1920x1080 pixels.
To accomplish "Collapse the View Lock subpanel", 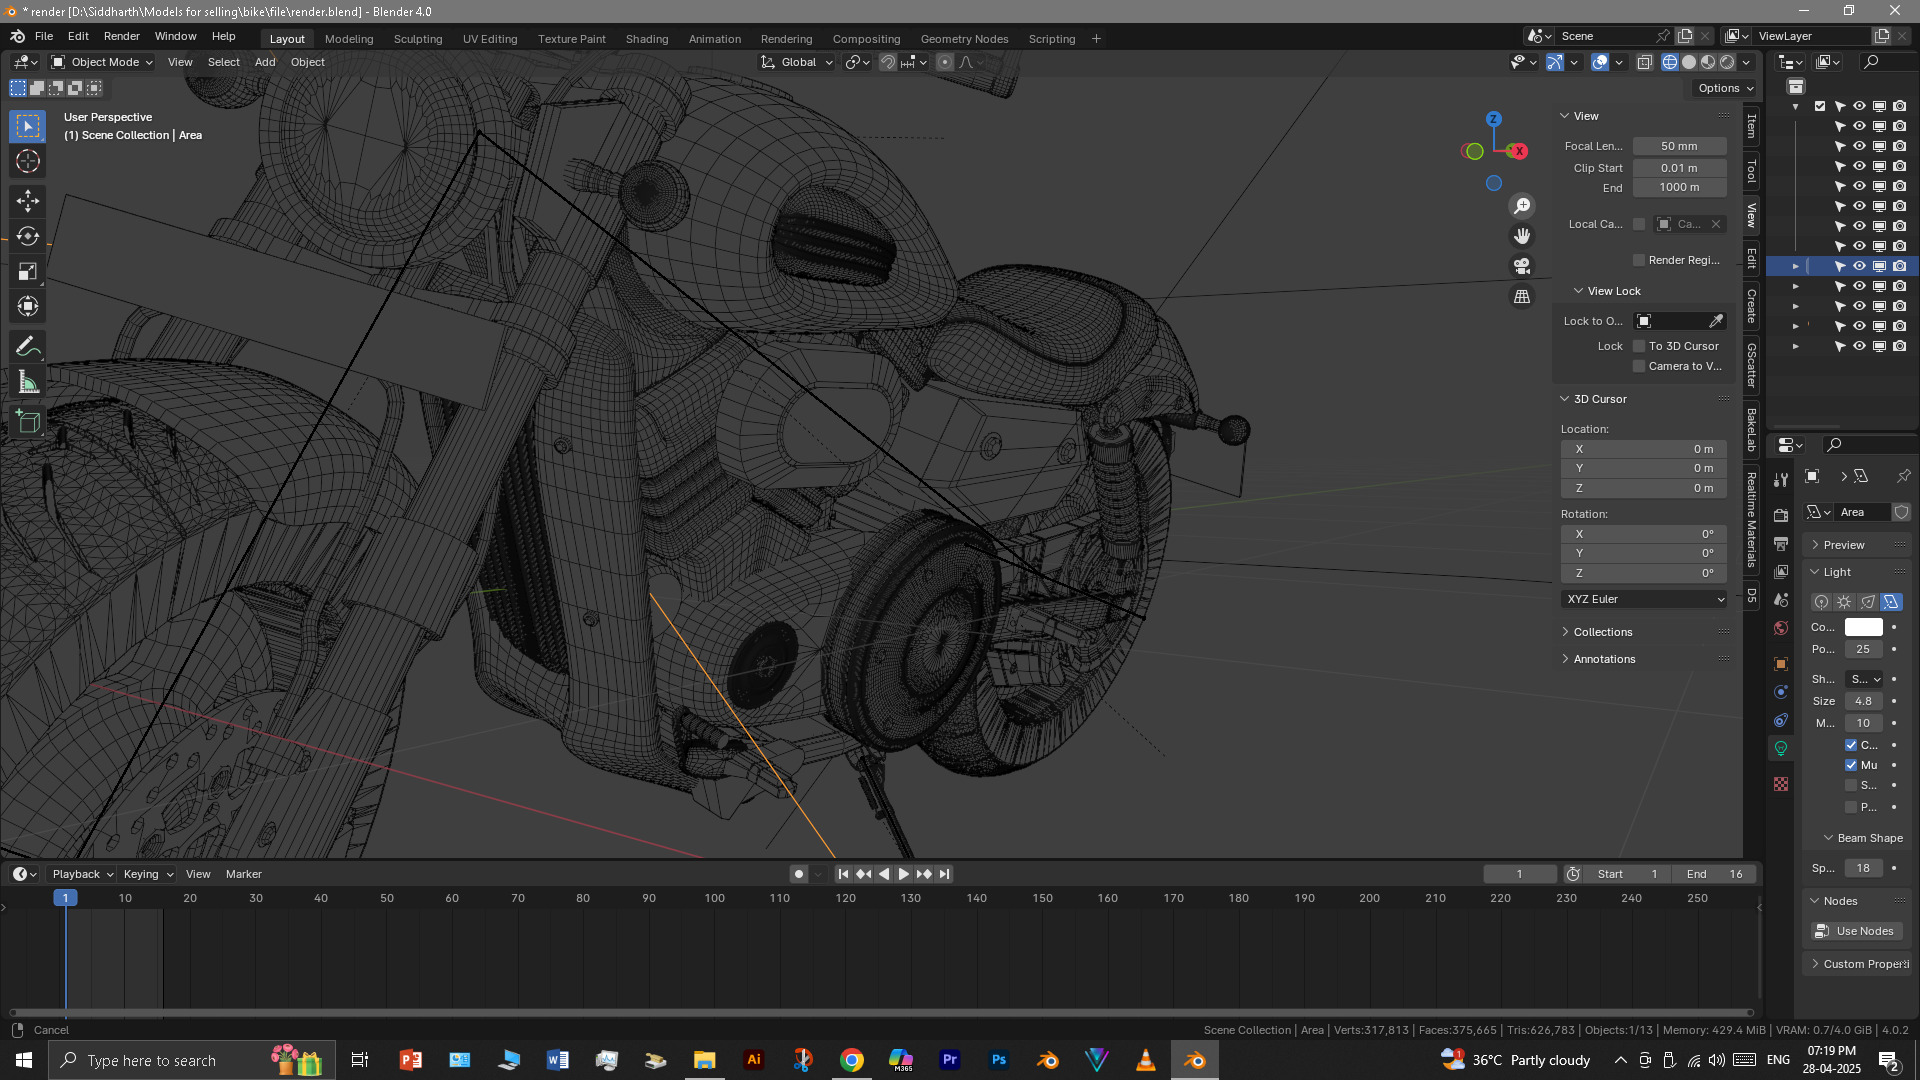I will (1614, 291).
